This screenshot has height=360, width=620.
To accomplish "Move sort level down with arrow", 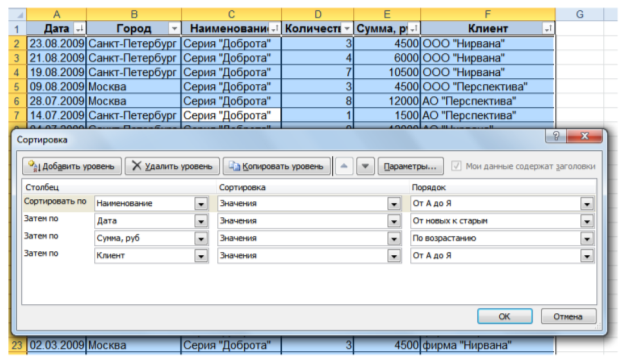I will pos(365,166).
